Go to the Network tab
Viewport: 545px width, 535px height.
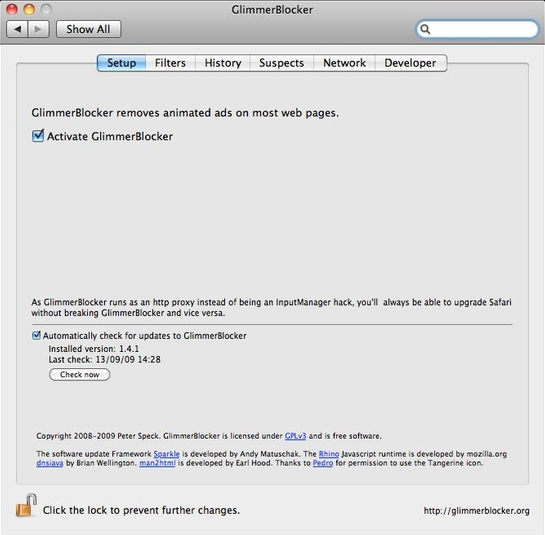[x=344, y=63]
